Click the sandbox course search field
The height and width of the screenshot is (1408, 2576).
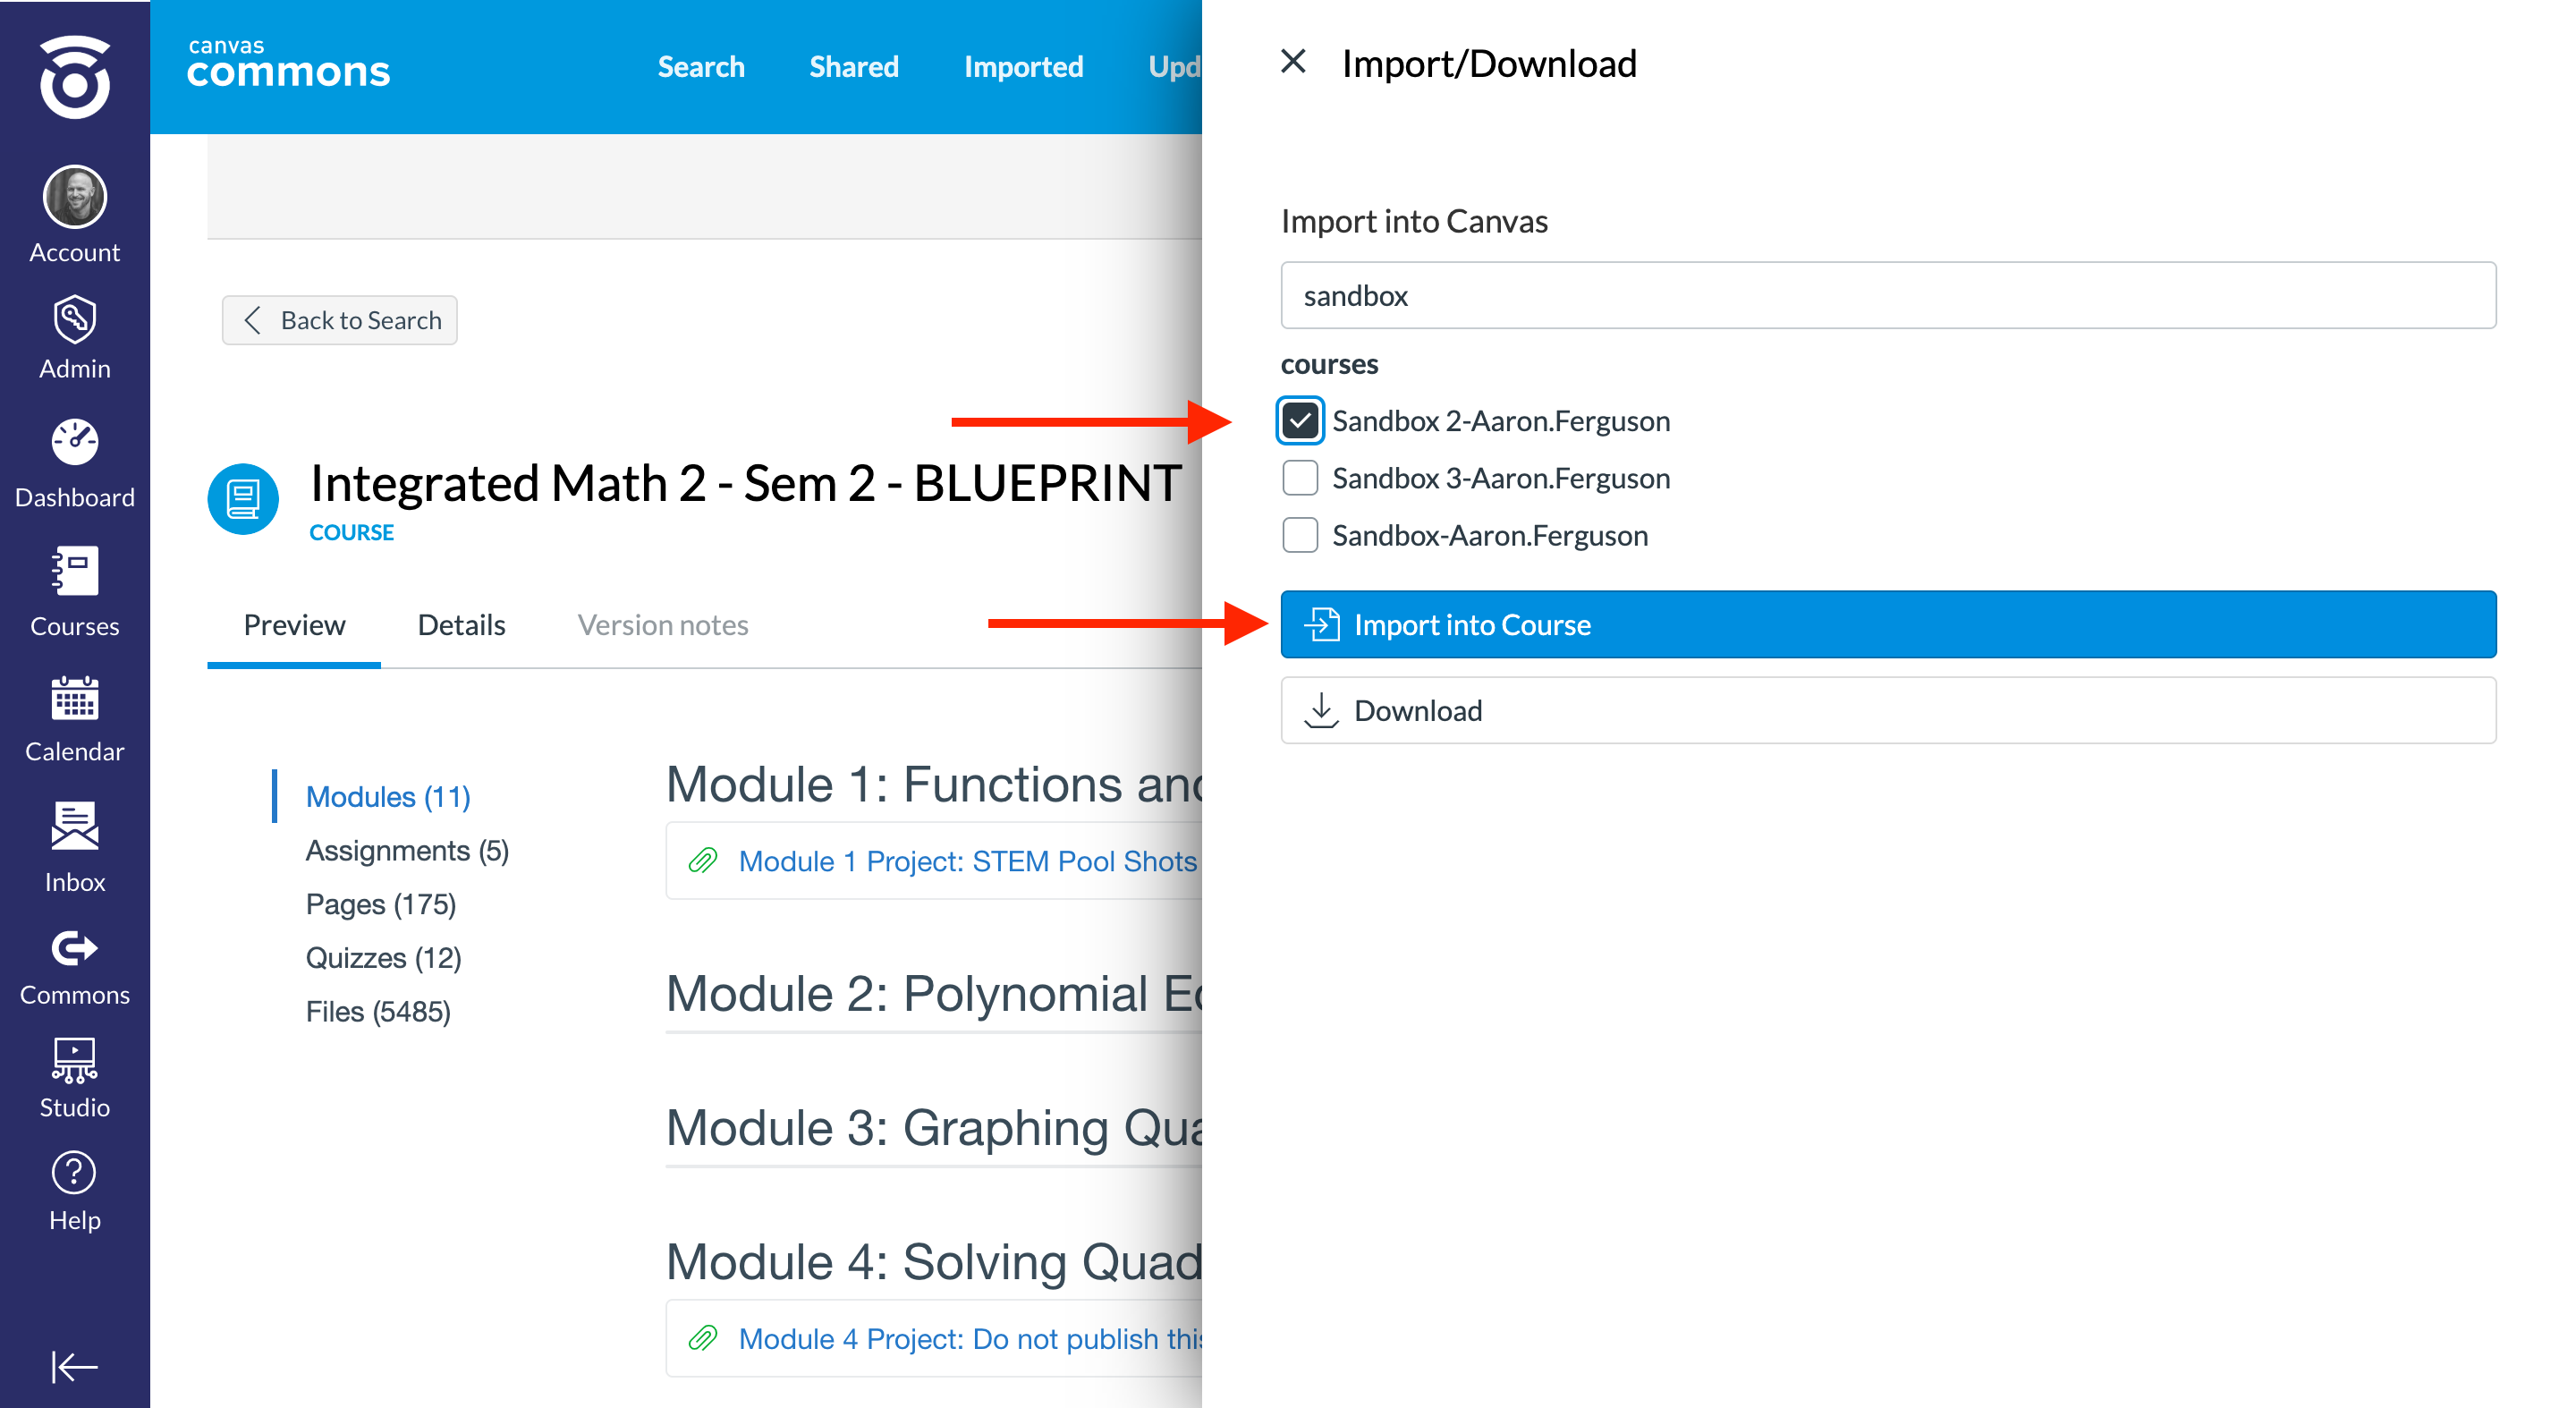point(1887,295)
